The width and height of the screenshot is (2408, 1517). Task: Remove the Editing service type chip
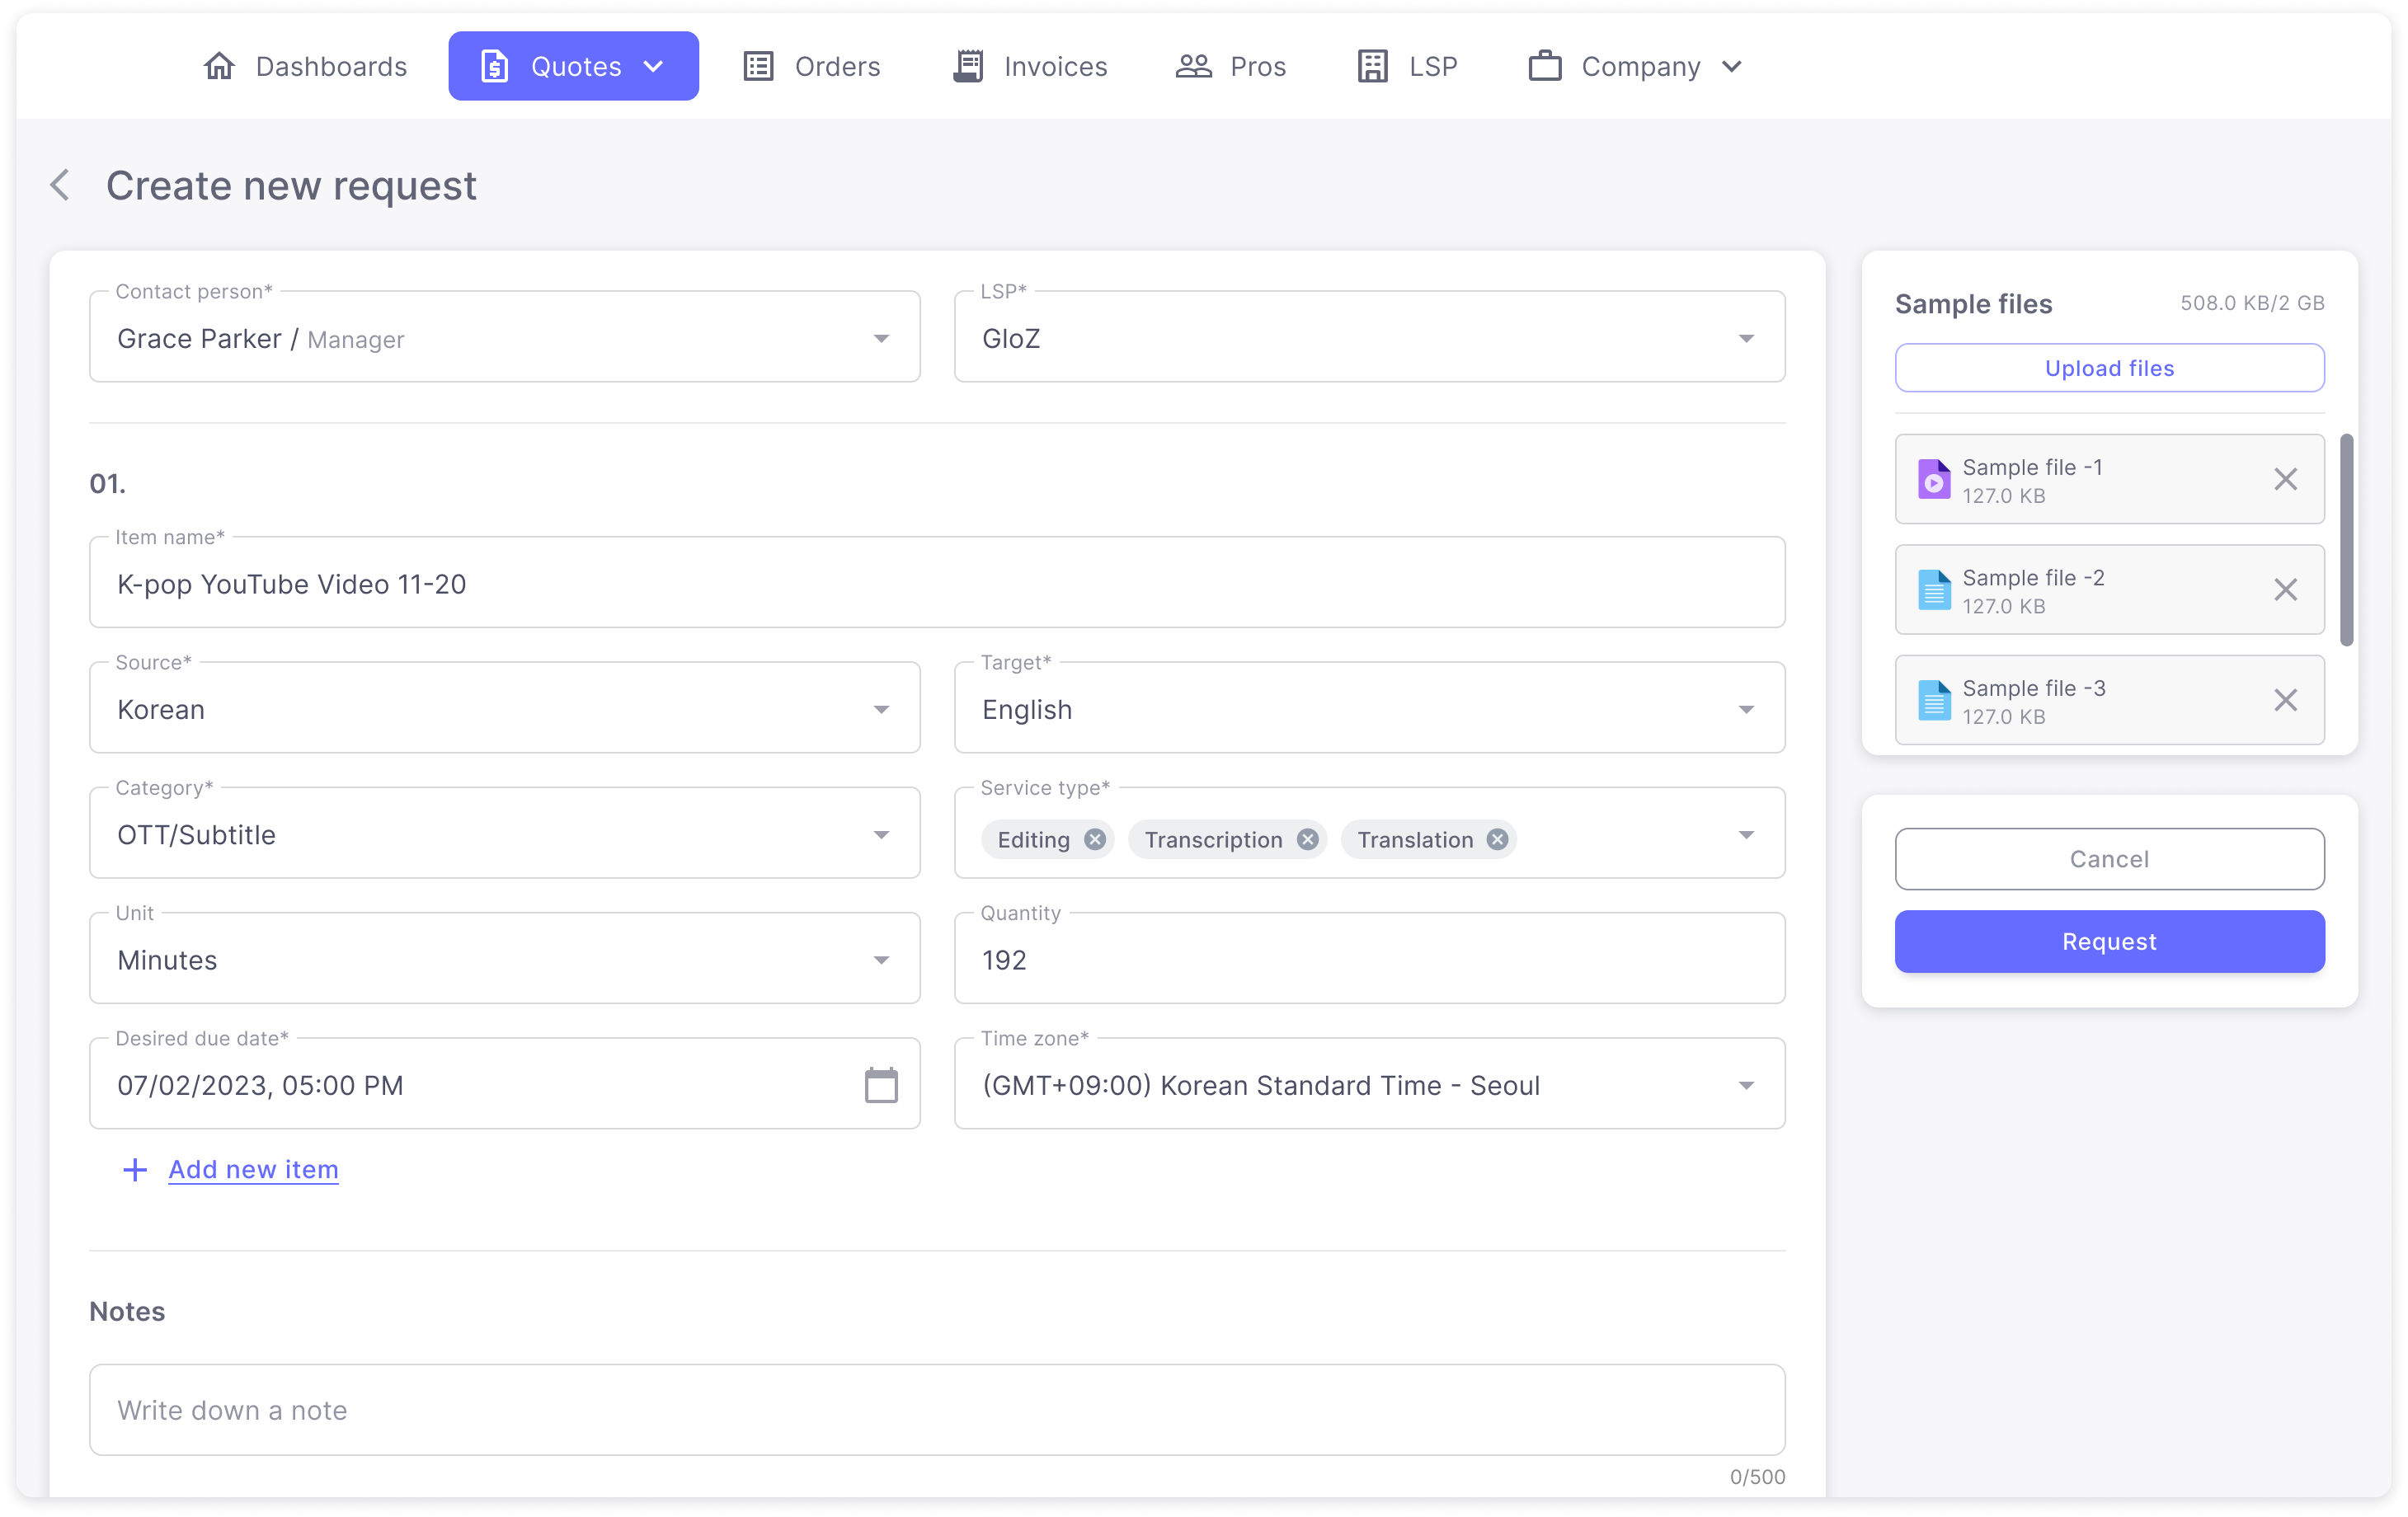(1095, 839)
